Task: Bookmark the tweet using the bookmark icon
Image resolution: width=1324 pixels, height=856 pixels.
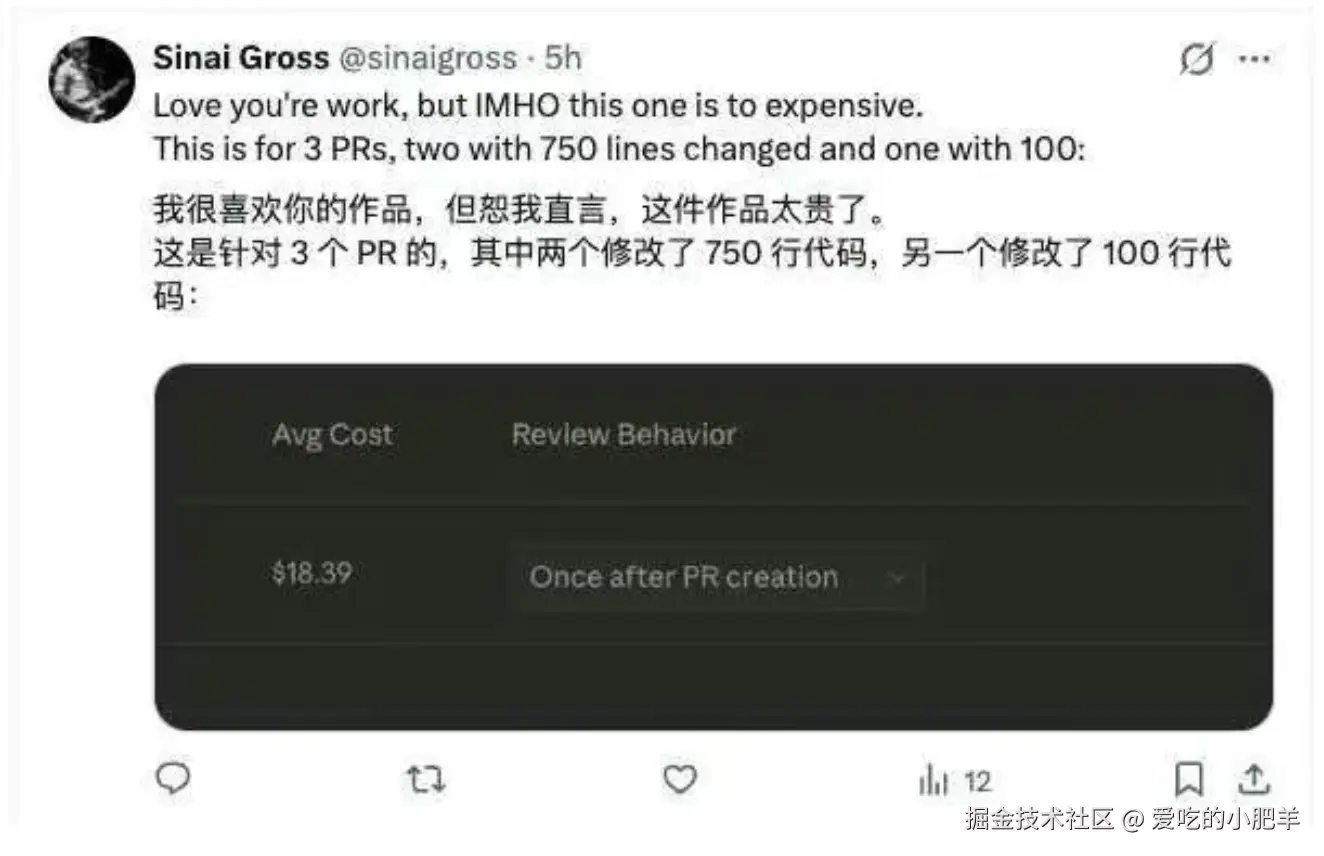Action: click(x=1188, y=779)
